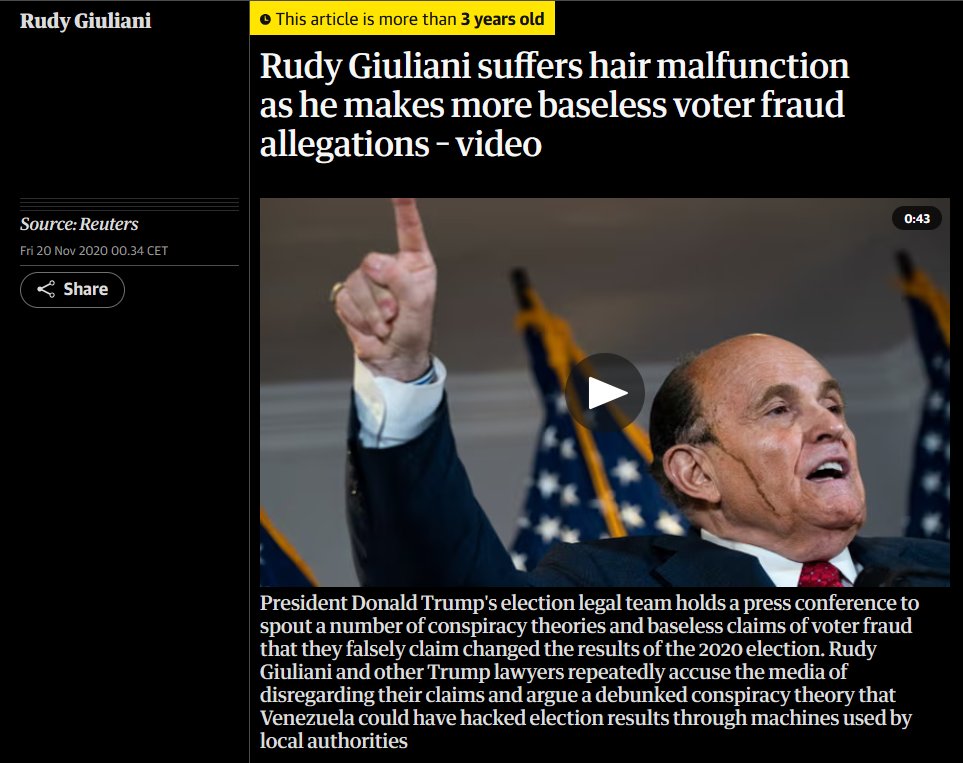Click the red tie in the video image
Screen dimensions: 963x763
point(821,574)
